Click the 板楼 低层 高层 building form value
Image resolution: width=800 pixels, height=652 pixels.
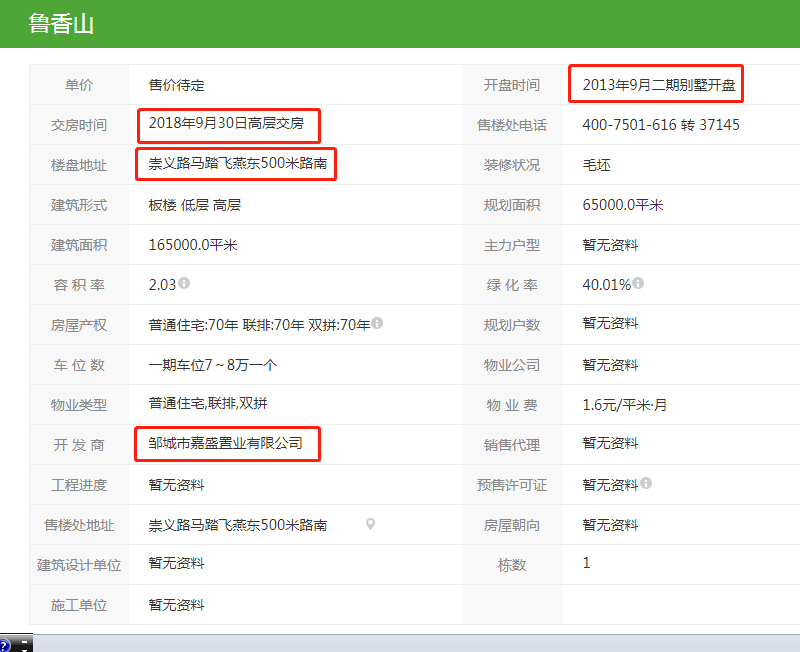pyautogui.click(x=194, y=205)
